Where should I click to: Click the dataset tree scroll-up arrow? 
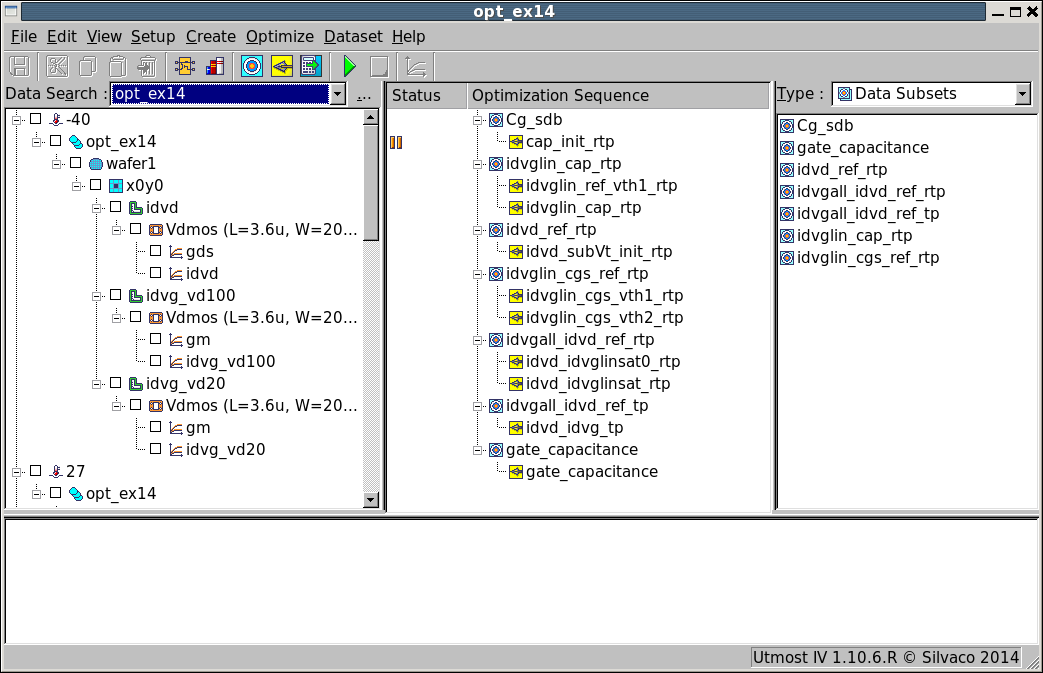pyautogui.click(x=371, y=118)
